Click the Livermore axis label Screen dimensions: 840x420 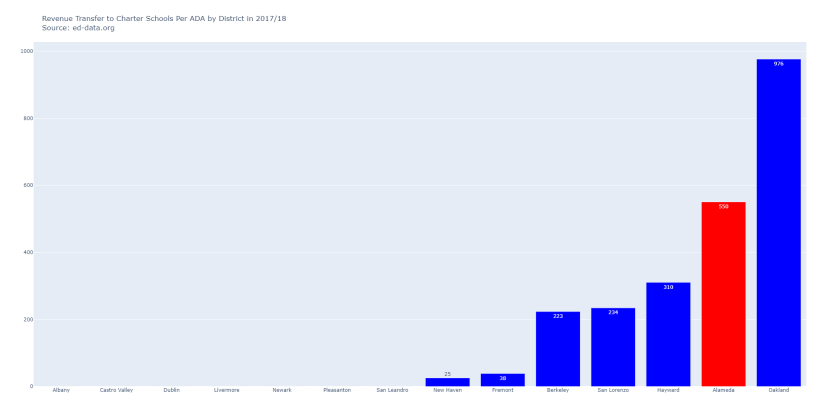[x=227, y=390]
